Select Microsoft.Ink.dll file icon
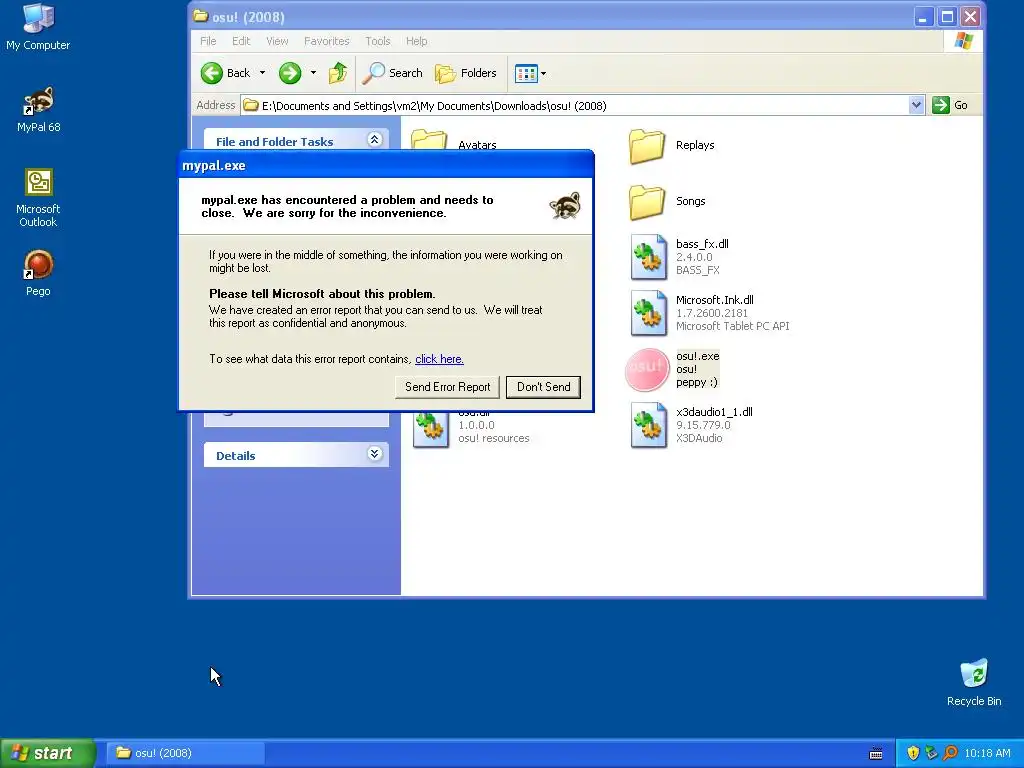The width and height of the screenshot is (1024, 768). pos(648,313)
